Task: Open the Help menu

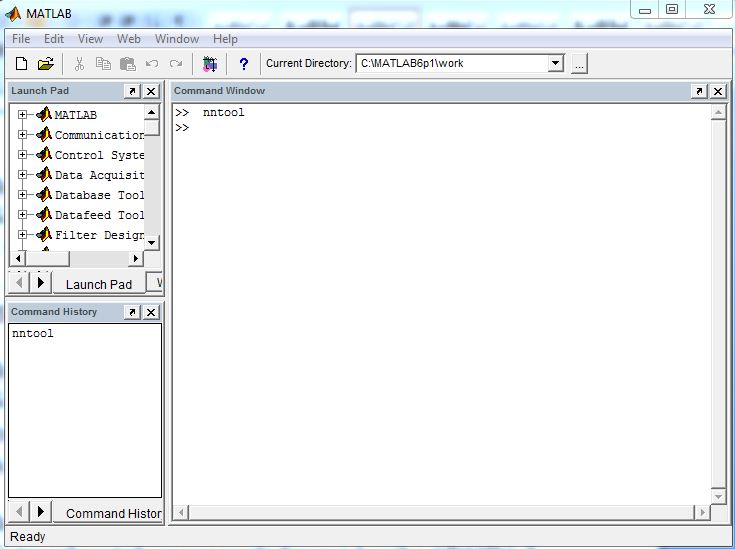Action: pyautogui.click(x=225, y=39)
